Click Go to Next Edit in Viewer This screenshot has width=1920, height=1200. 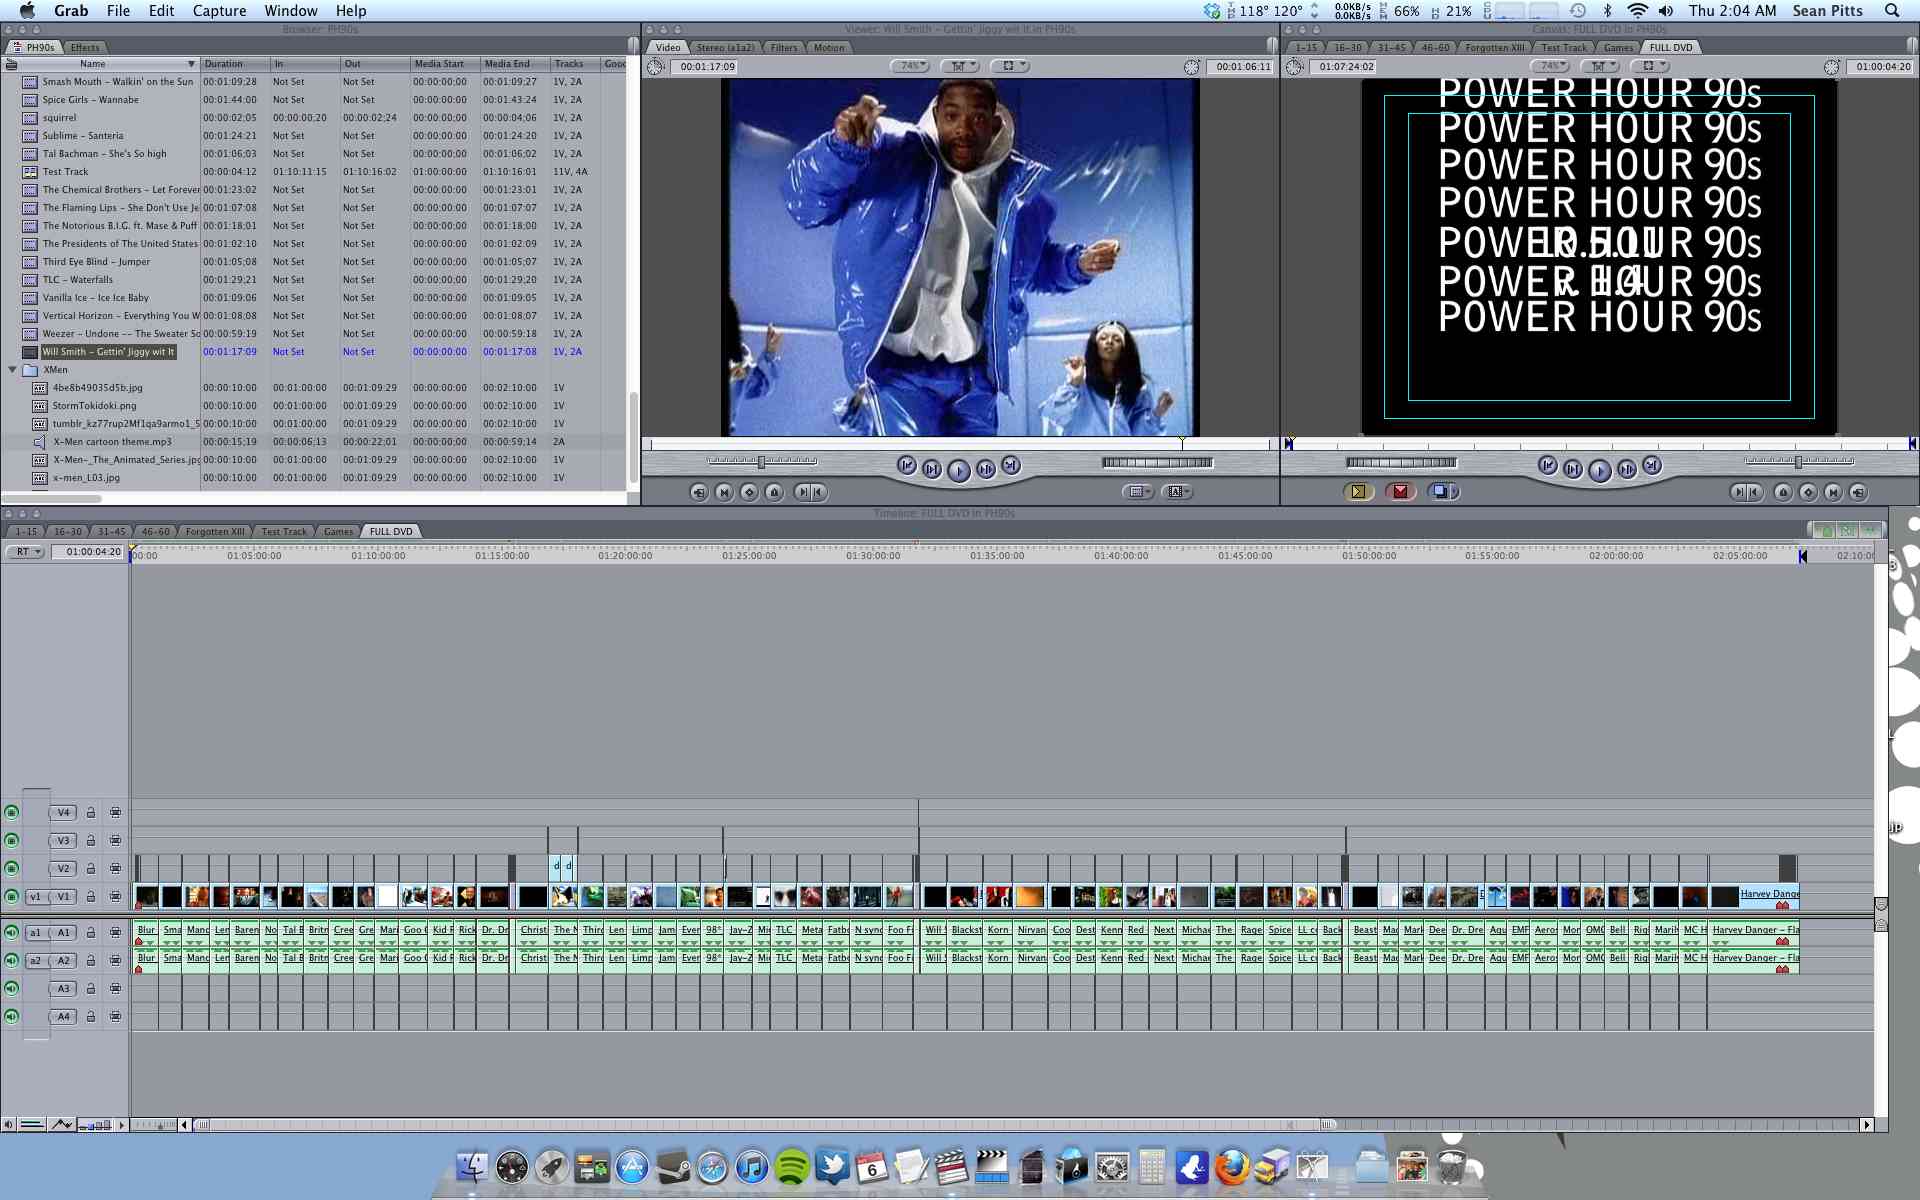(1011, 466)
